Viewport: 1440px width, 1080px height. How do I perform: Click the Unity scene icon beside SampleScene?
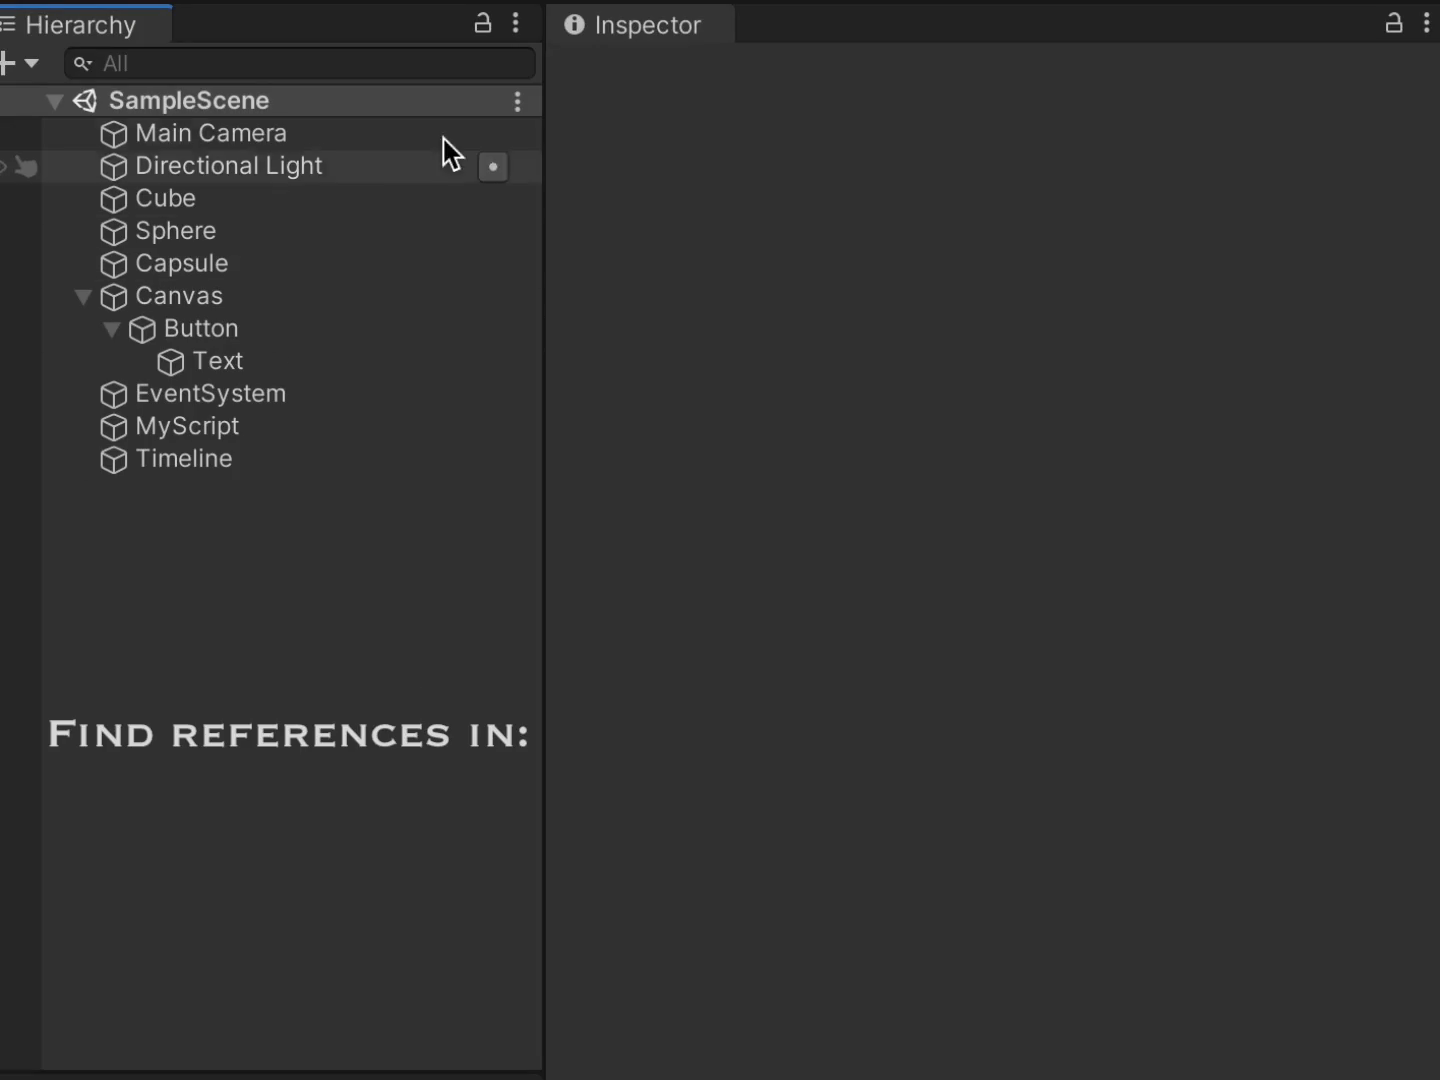point(85,101)
